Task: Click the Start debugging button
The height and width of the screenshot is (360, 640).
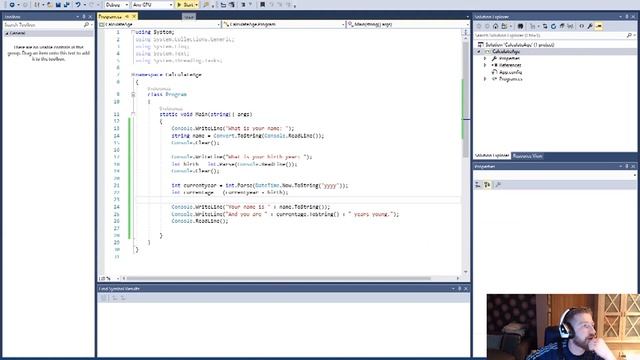Action: [185, 4]
